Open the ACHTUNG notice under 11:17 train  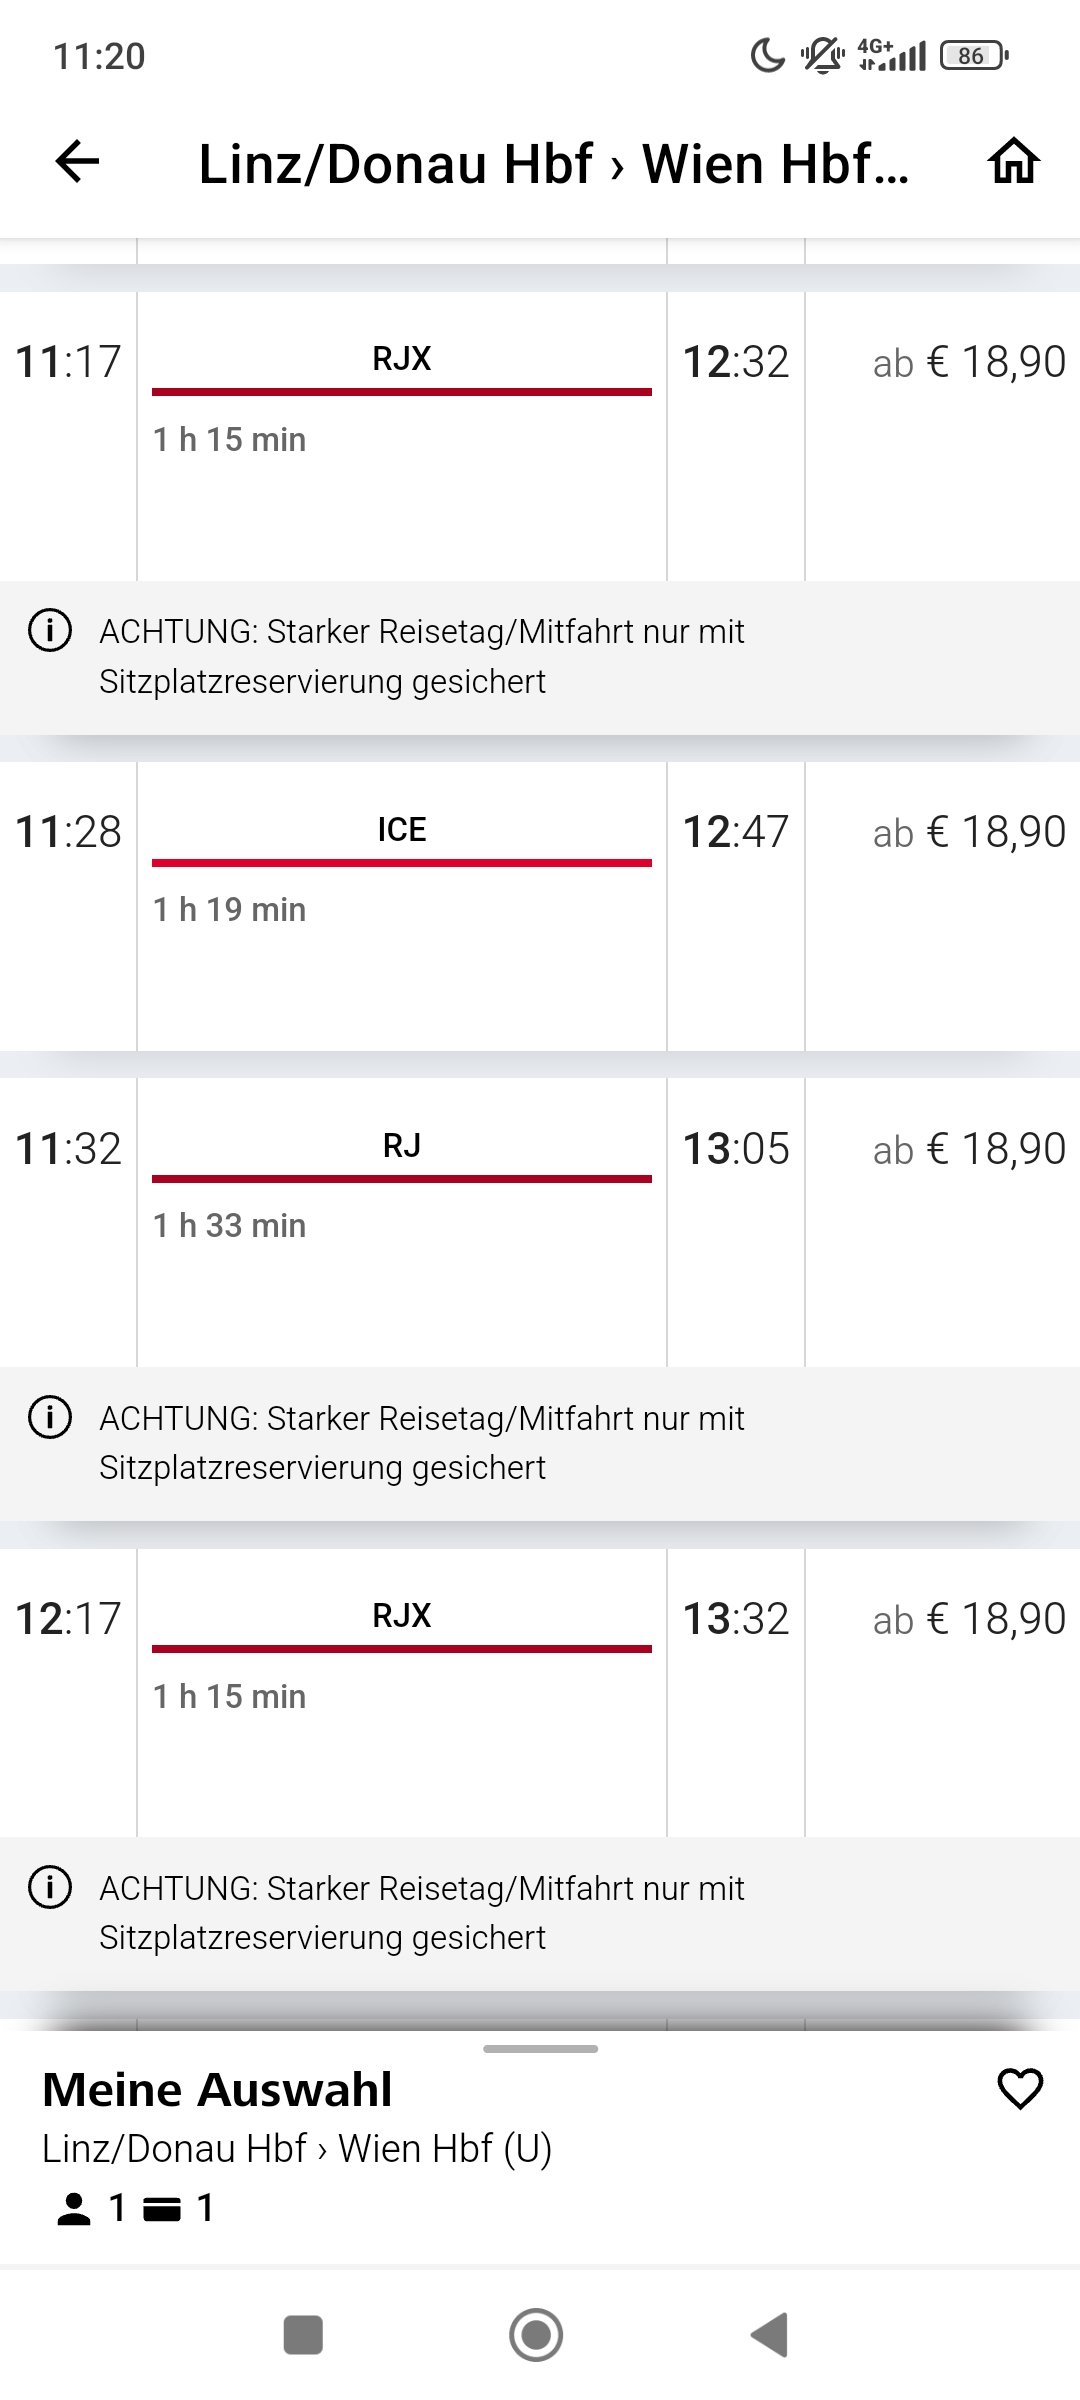click(x=540, y=657)
